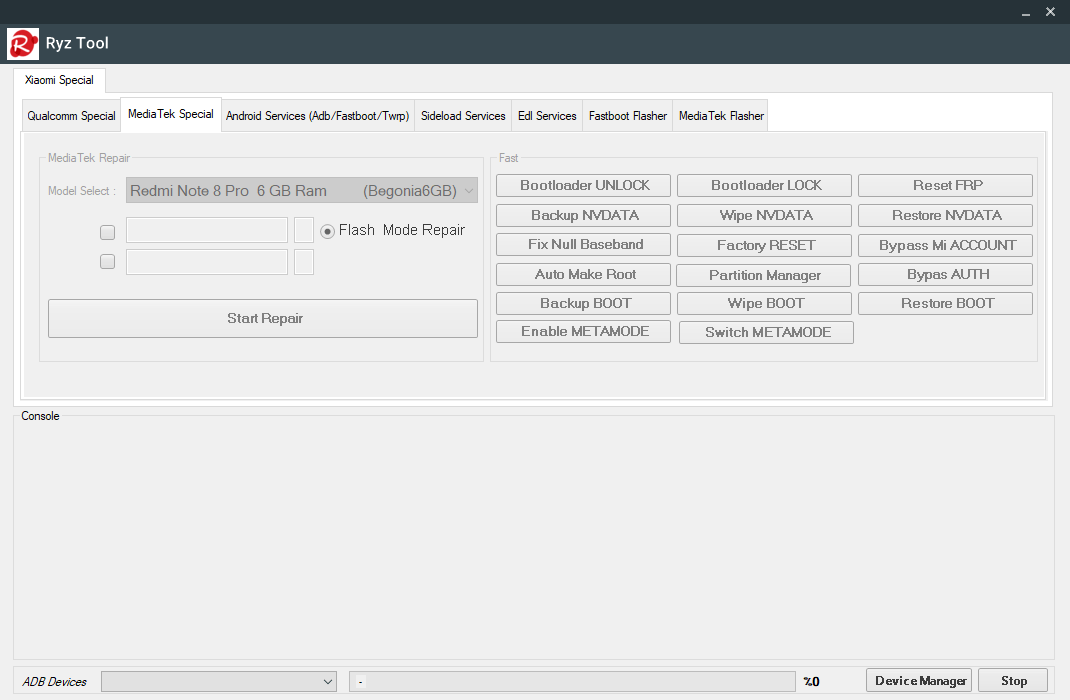Screen dimensions: 1070x700
Task: Open the MediaTek Flasher tab
Action: 720,115
